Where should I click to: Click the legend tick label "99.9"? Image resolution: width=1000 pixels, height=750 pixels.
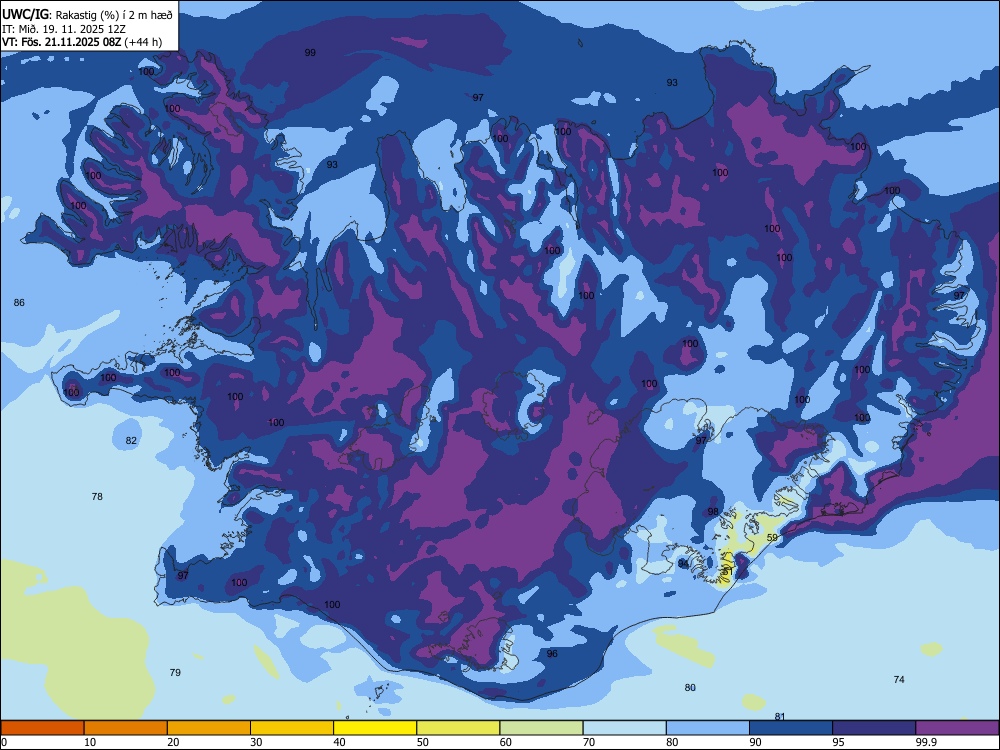tap(926, 742)
